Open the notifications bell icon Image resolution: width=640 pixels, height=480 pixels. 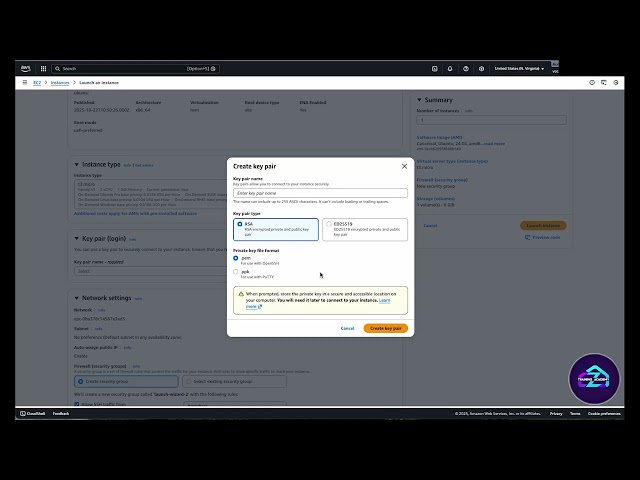coord(450,69)
